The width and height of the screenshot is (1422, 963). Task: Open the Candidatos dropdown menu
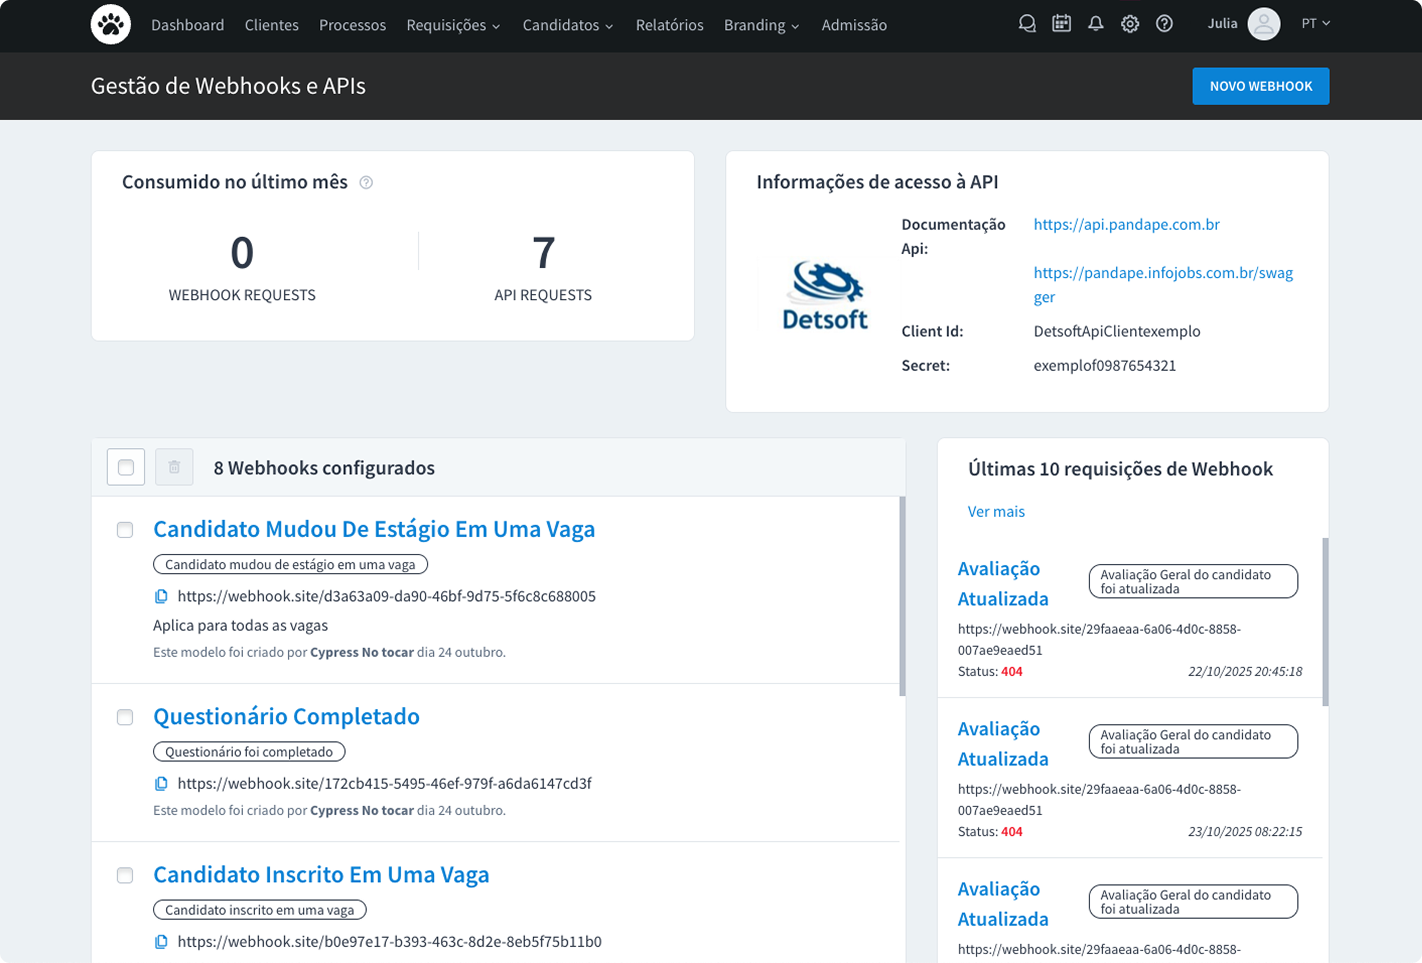567,25
